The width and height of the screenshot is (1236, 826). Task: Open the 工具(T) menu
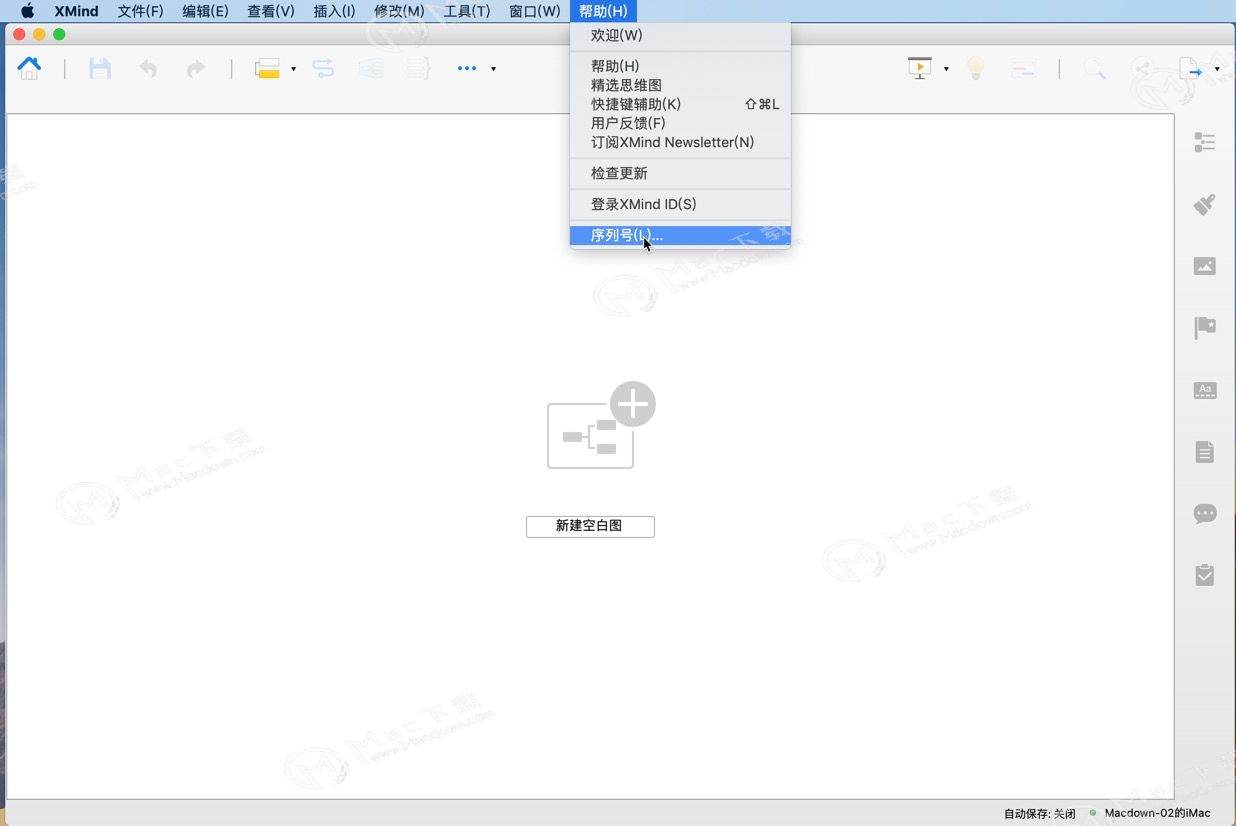click(x=467, y=11)
